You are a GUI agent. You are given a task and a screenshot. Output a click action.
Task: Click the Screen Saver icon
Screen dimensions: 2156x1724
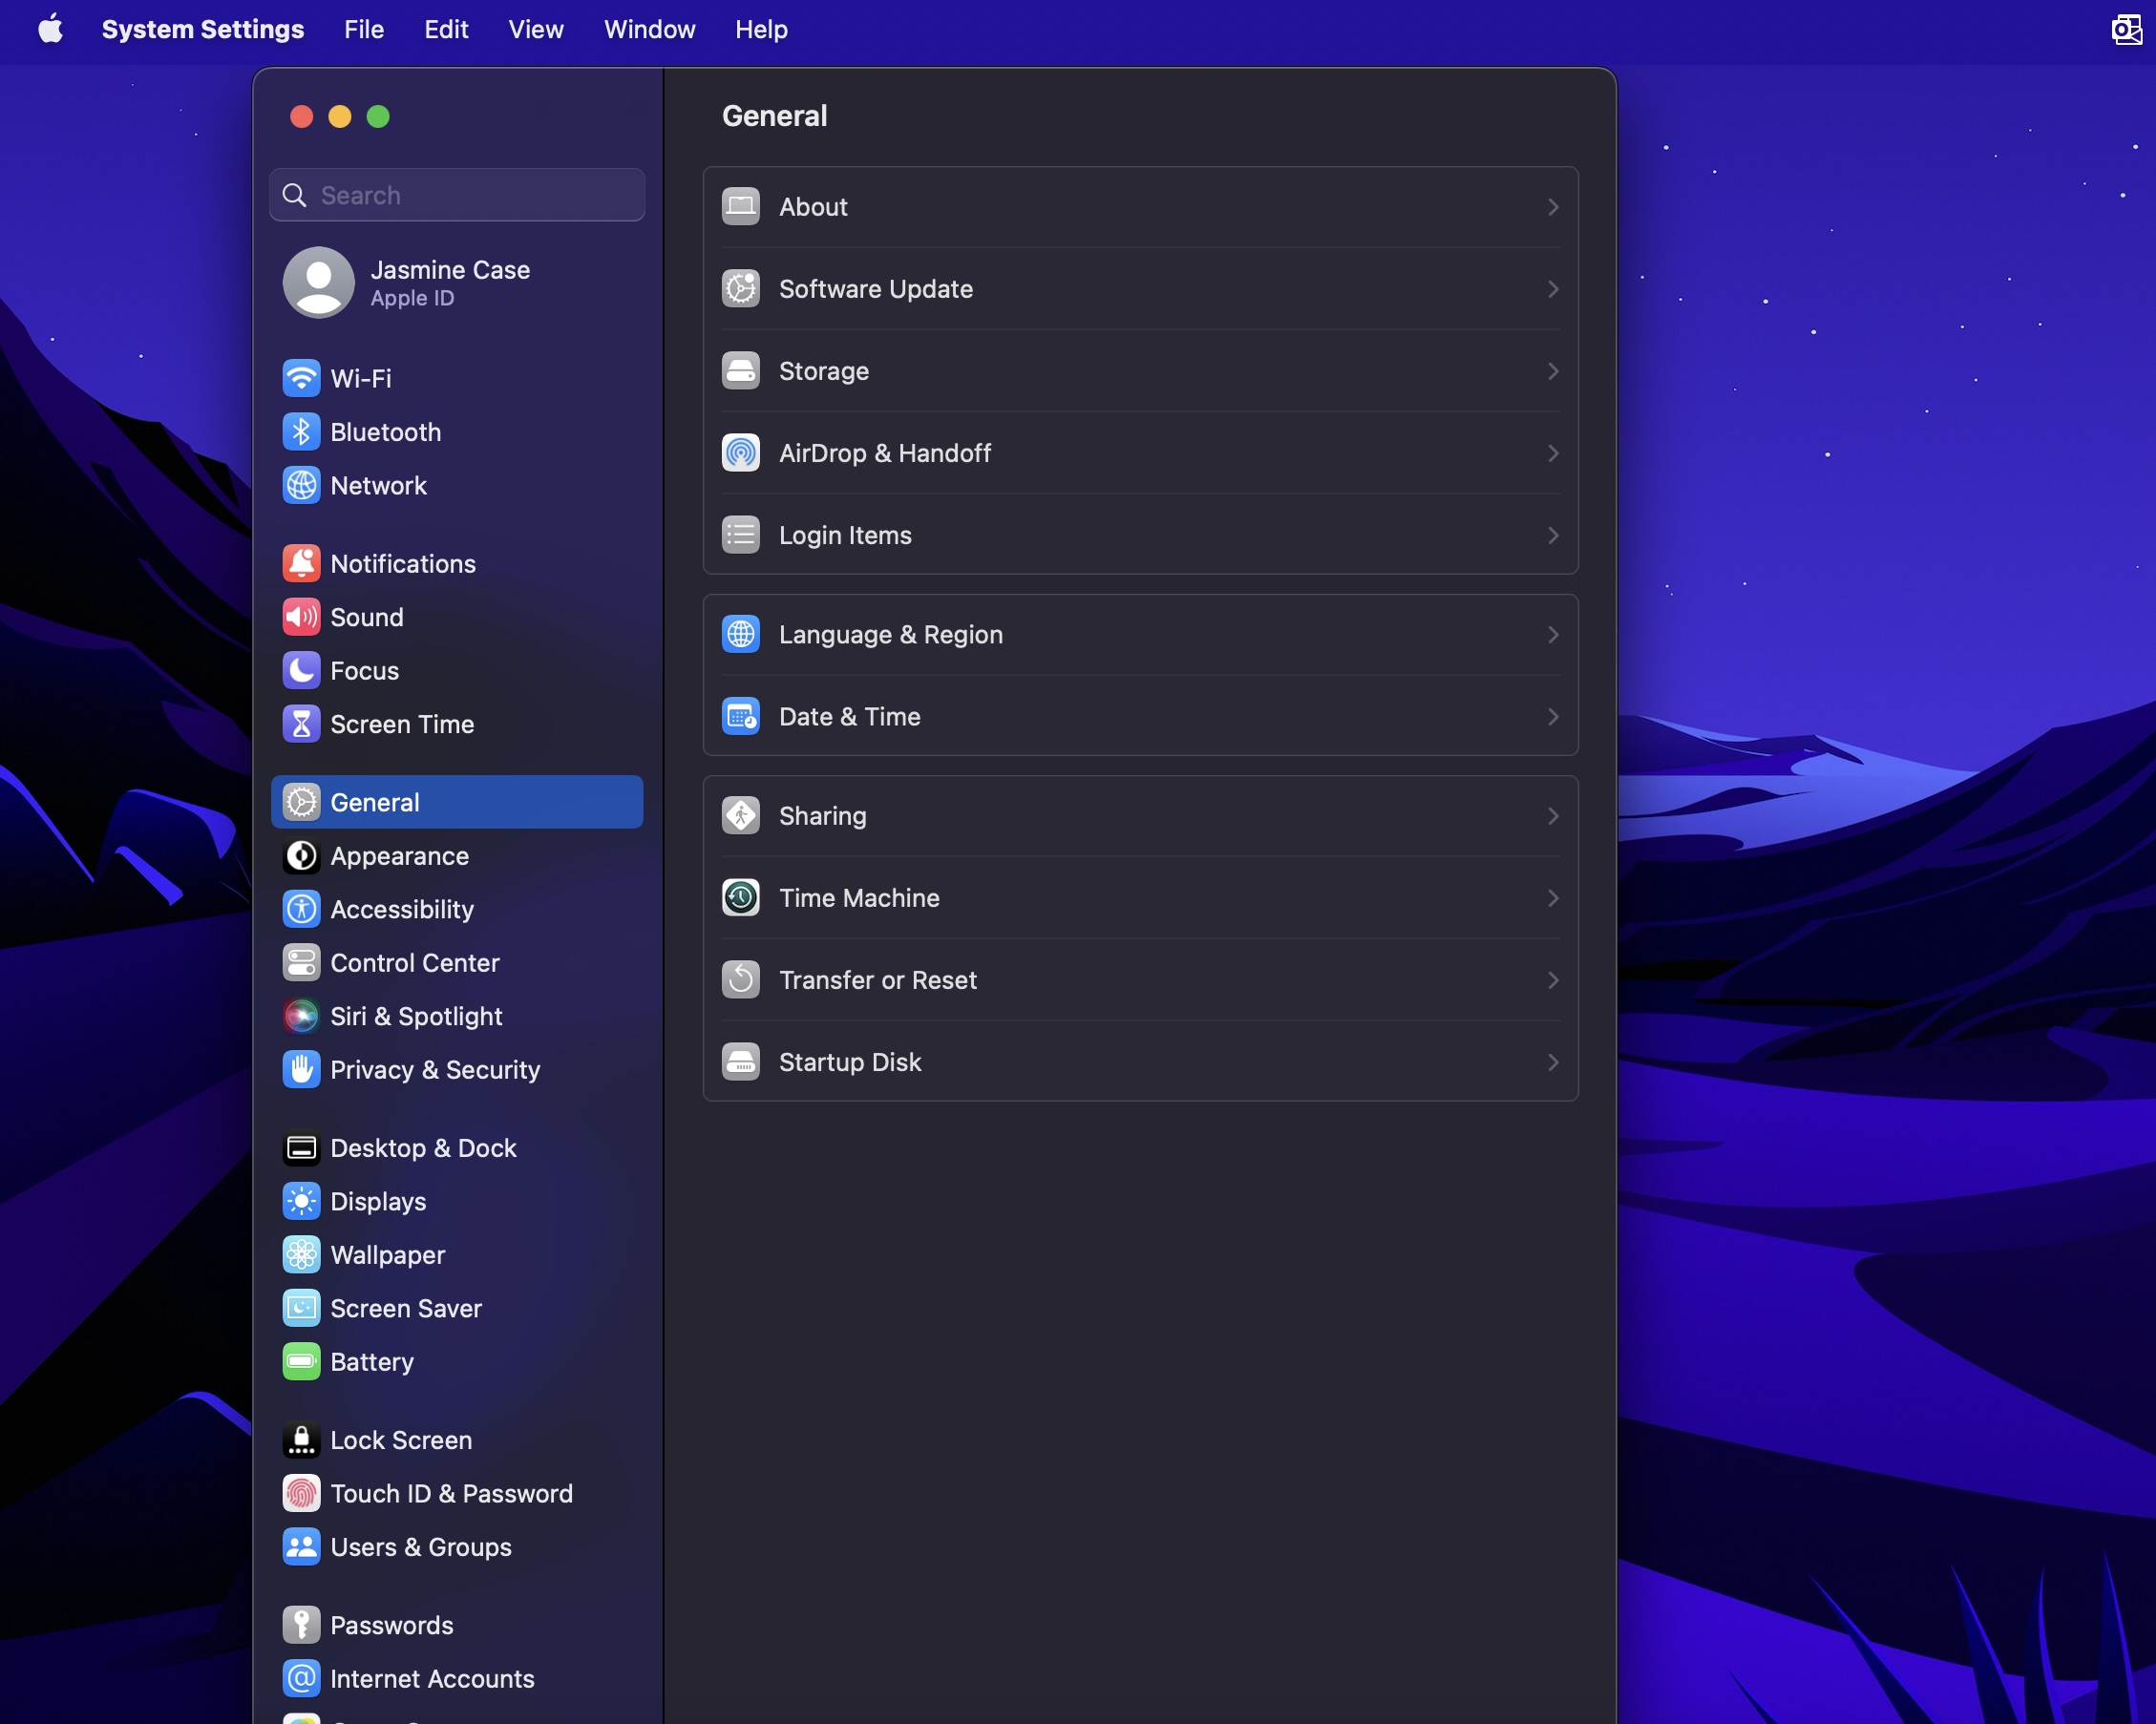301,1308
